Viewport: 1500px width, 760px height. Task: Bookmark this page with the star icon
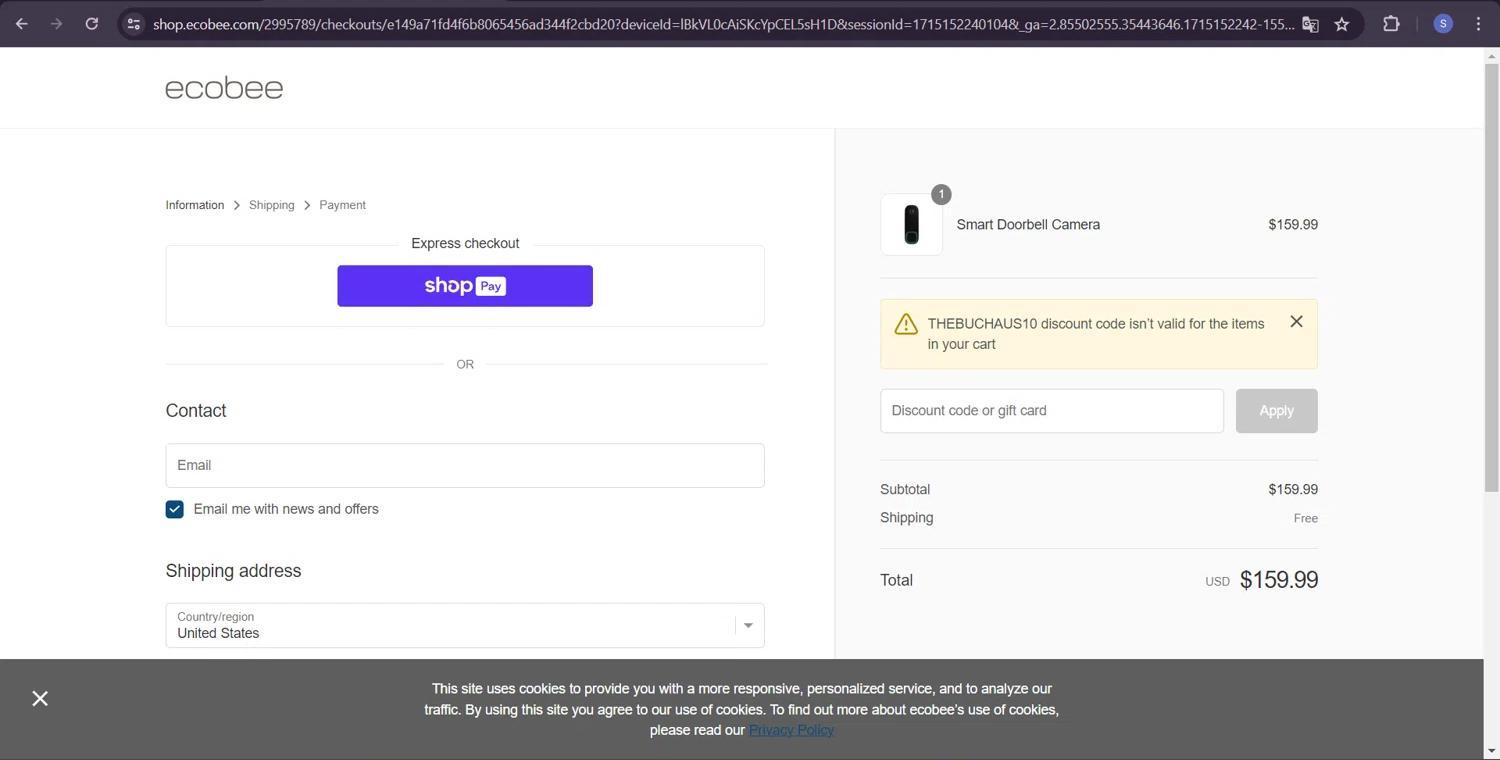point(1342,24)
